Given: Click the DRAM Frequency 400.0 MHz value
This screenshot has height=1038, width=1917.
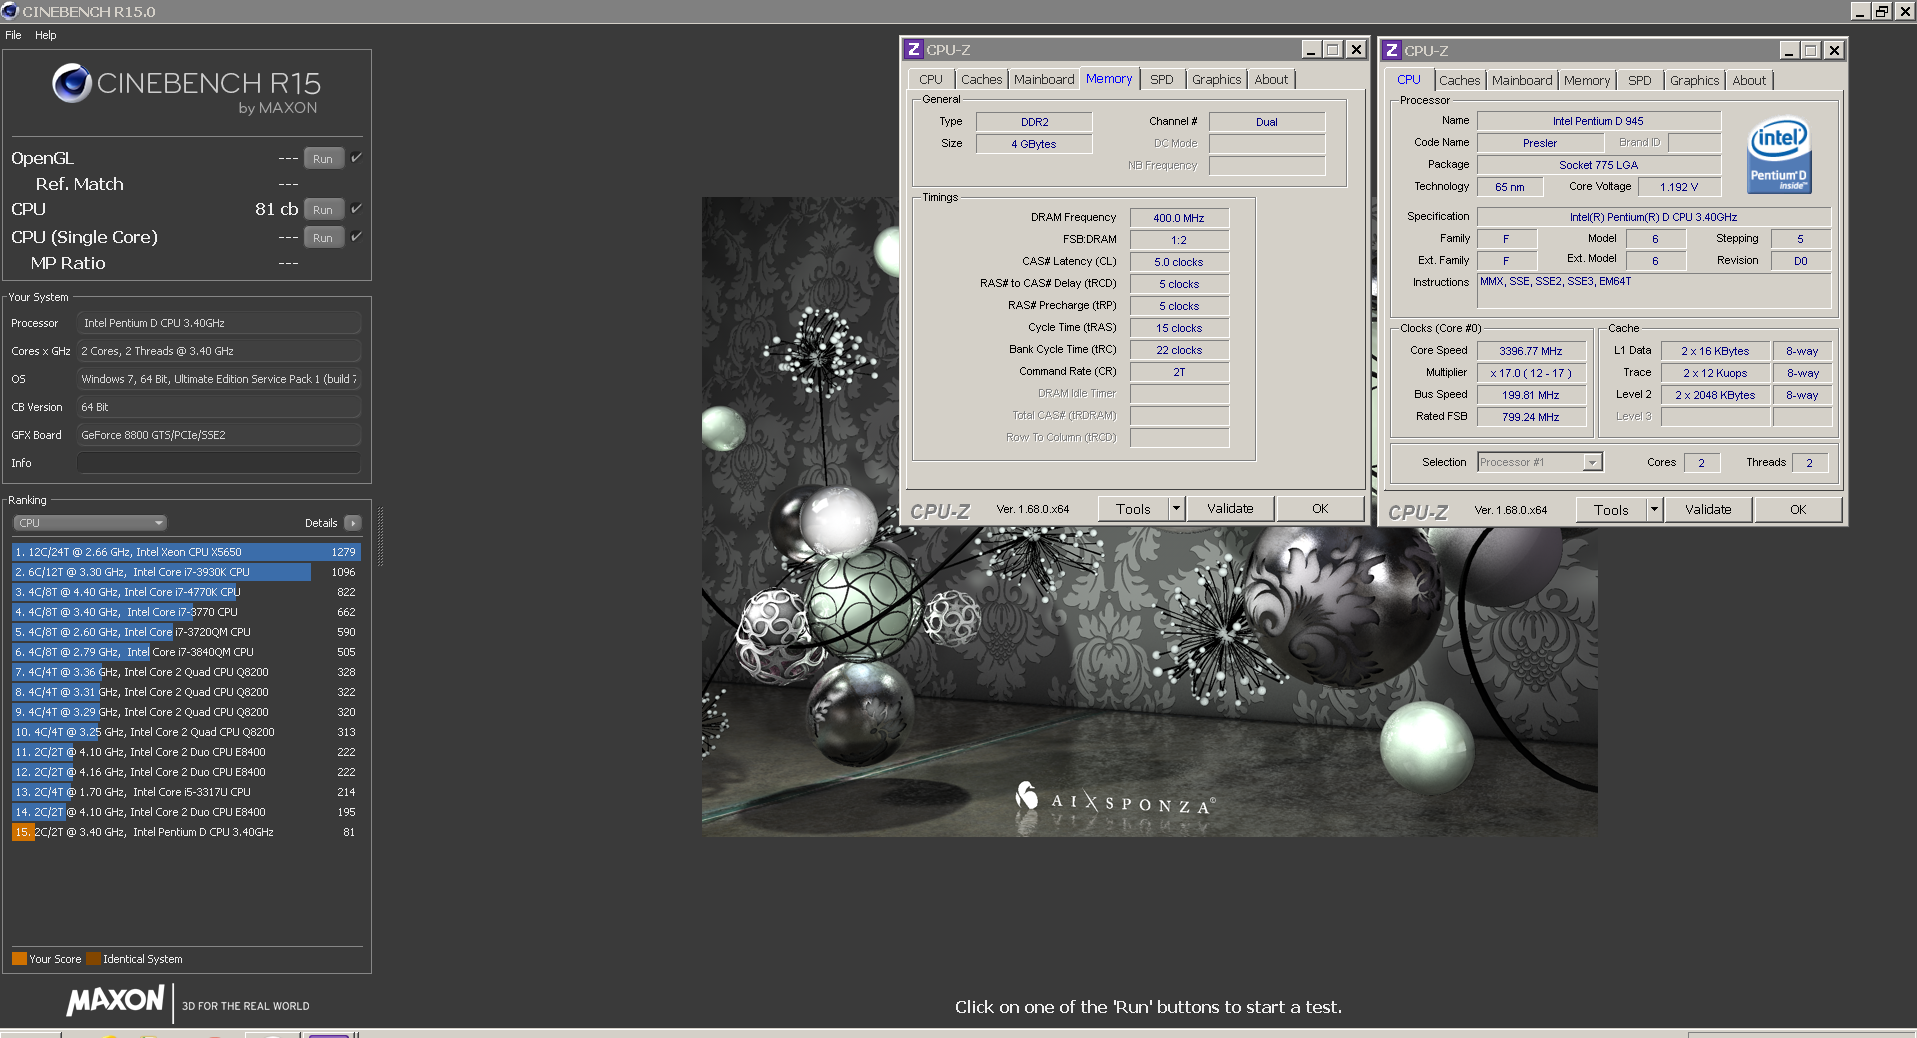Looking at the screenshot, I should pos(1179,217).
